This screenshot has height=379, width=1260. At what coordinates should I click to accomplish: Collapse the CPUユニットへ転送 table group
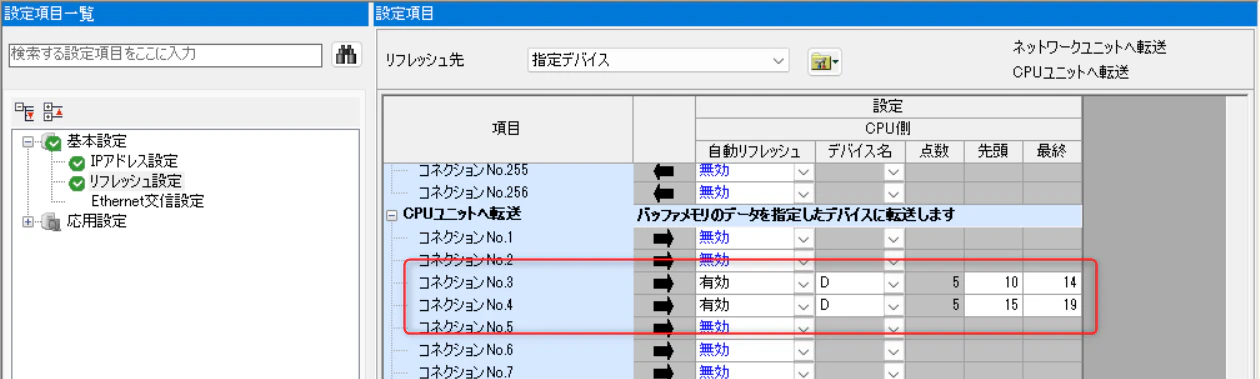pyautogui.click(x=391, y=214)
